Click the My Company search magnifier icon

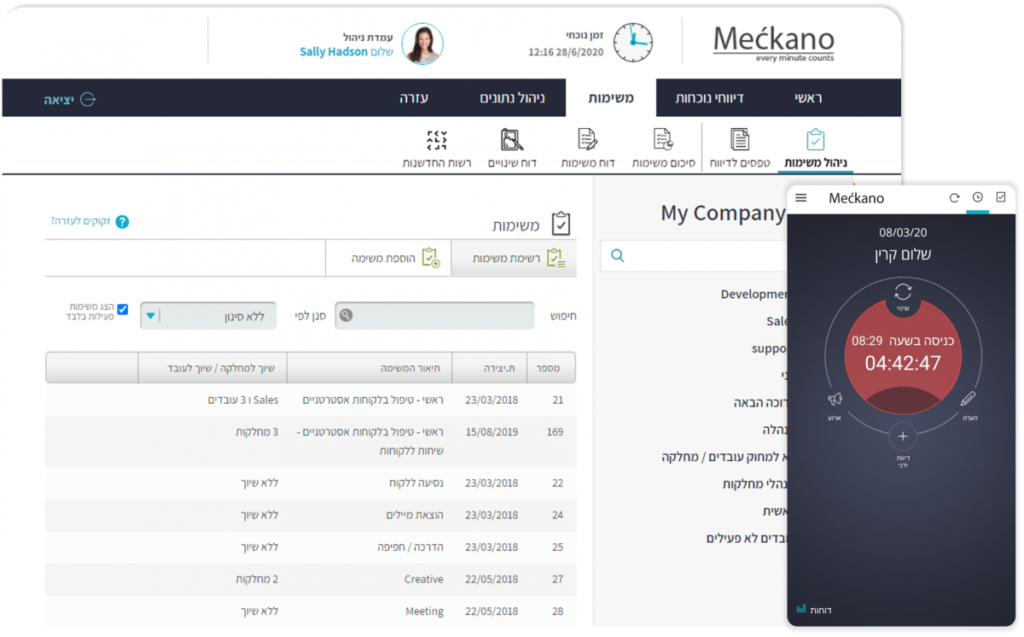[617, 255]
